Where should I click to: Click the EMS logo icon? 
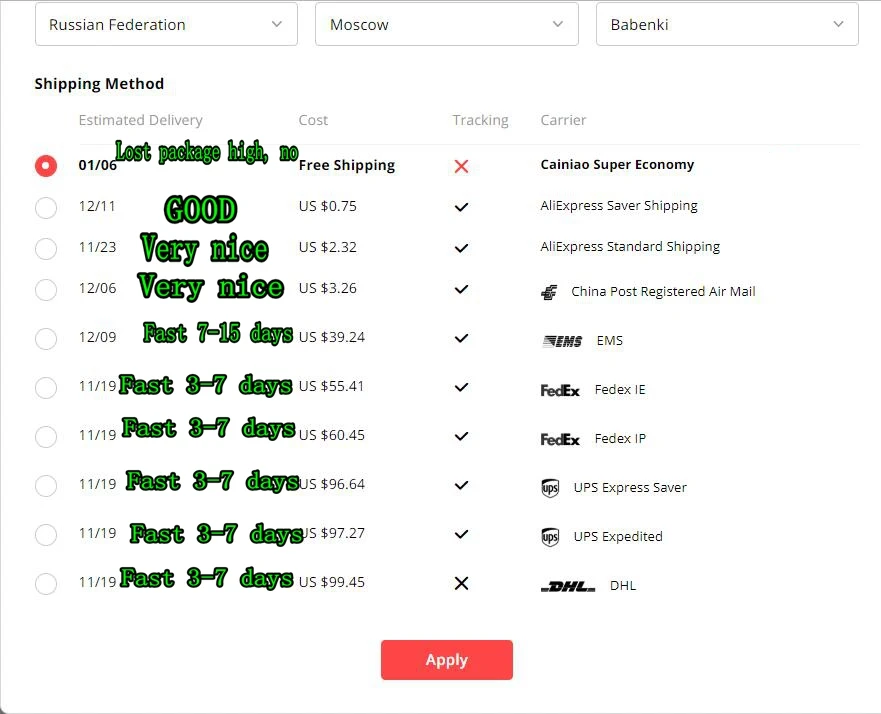coord(562,341)
